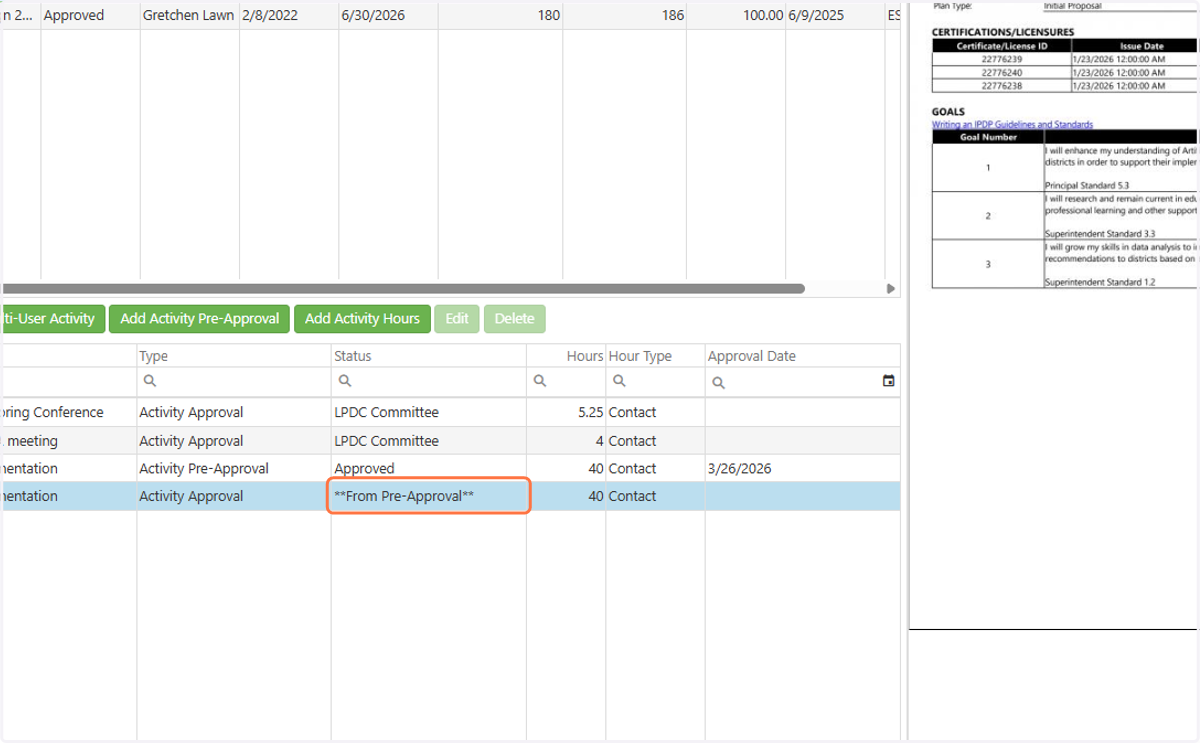This screenshot has height=743, width=1200.
Task: Sort by Hour Type column header
Action: (x=655, y=356)
